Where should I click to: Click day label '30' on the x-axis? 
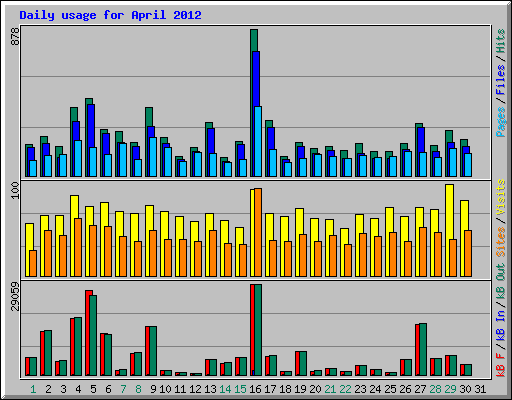coord(465,389)
